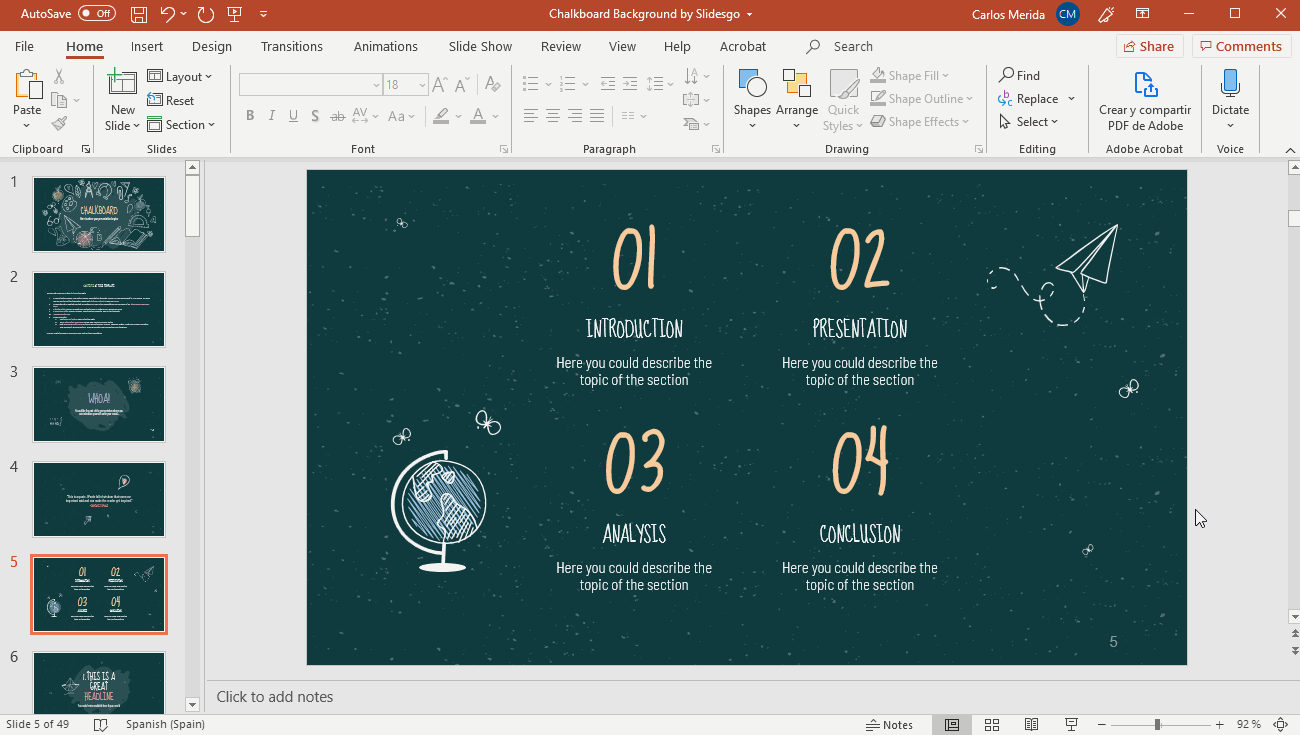The height and width of the screenshot is (735, 1300).
Task: Clear all text formatting
Action: pos(493,84)
